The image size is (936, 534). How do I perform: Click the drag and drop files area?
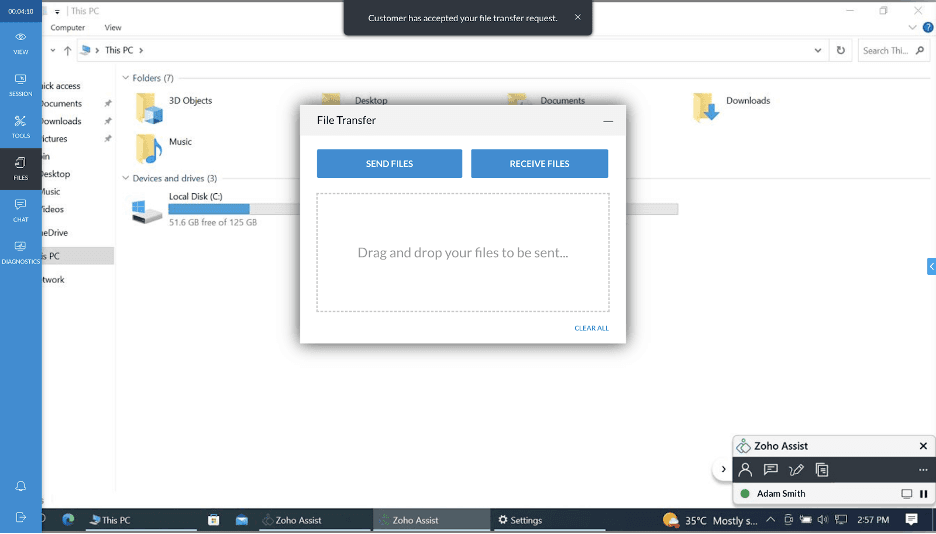[x=463, y=252]
